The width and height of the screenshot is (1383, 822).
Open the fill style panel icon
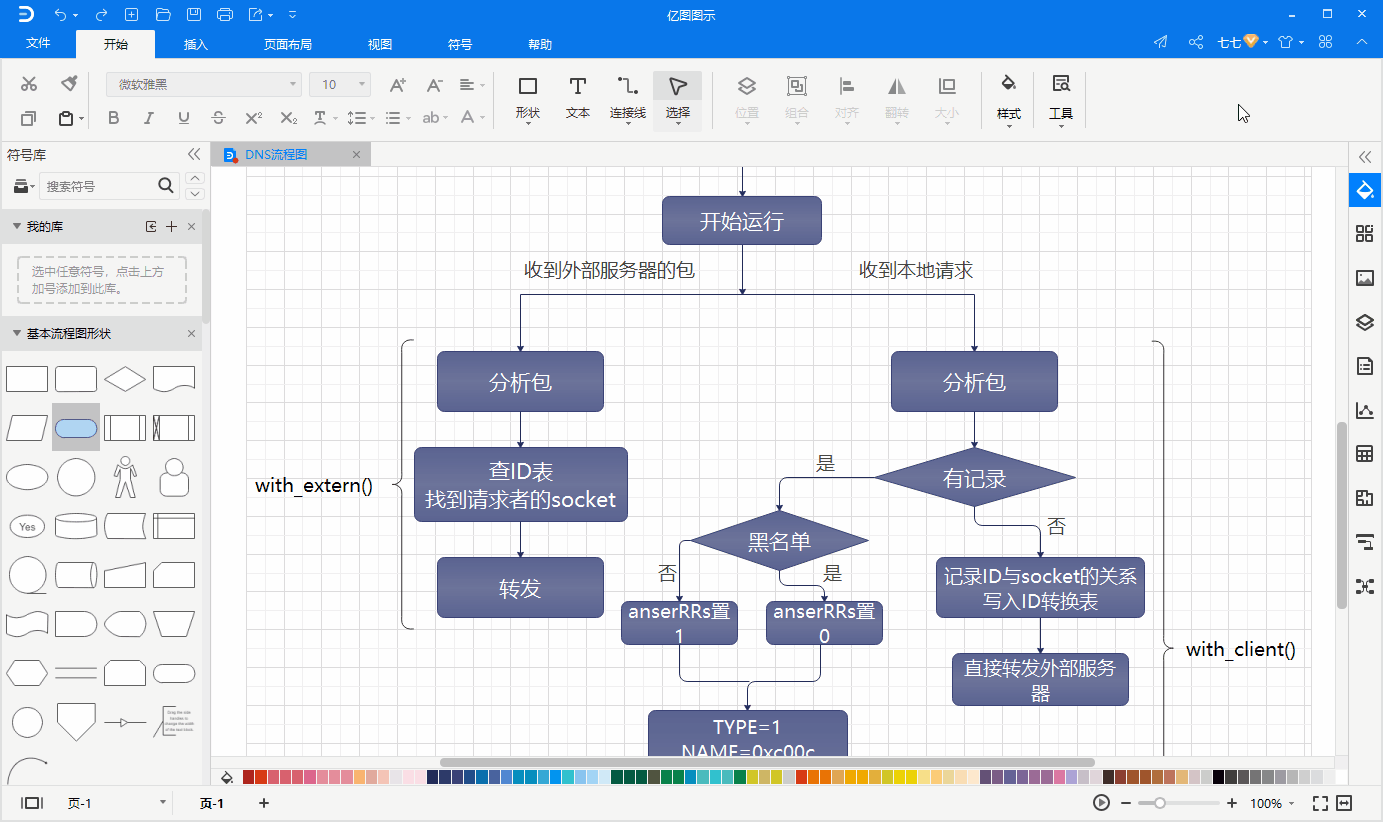pos(1365,189)
